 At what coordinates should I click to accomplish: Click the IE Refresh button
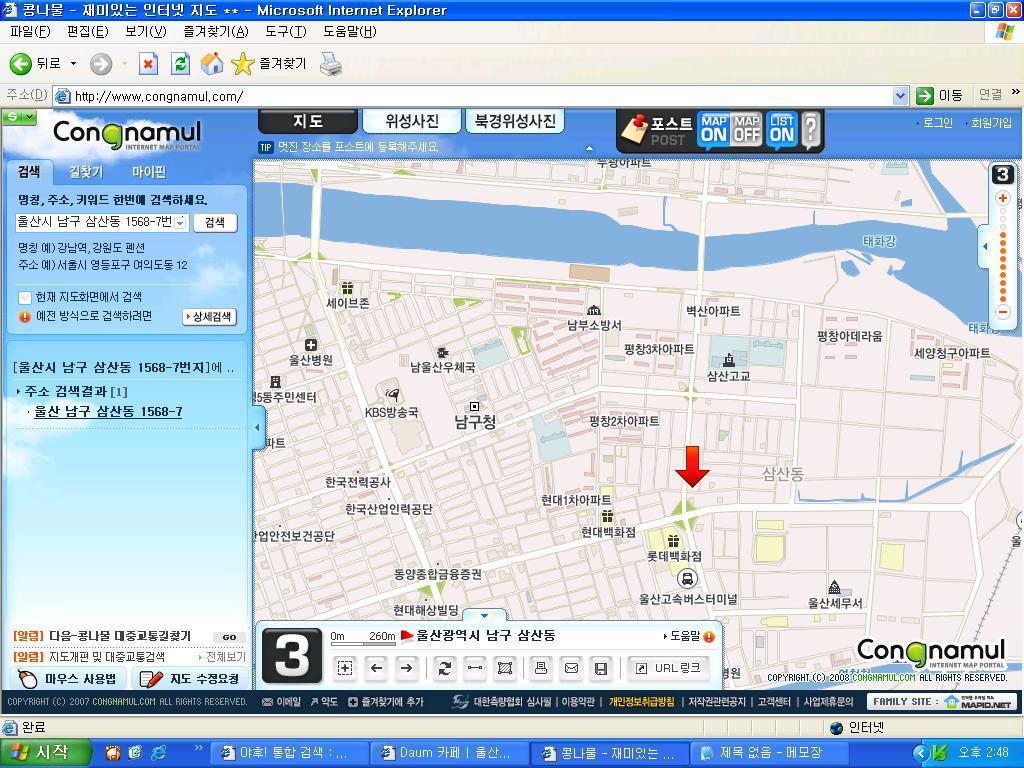pyautogui.click(x=180, y=63)
